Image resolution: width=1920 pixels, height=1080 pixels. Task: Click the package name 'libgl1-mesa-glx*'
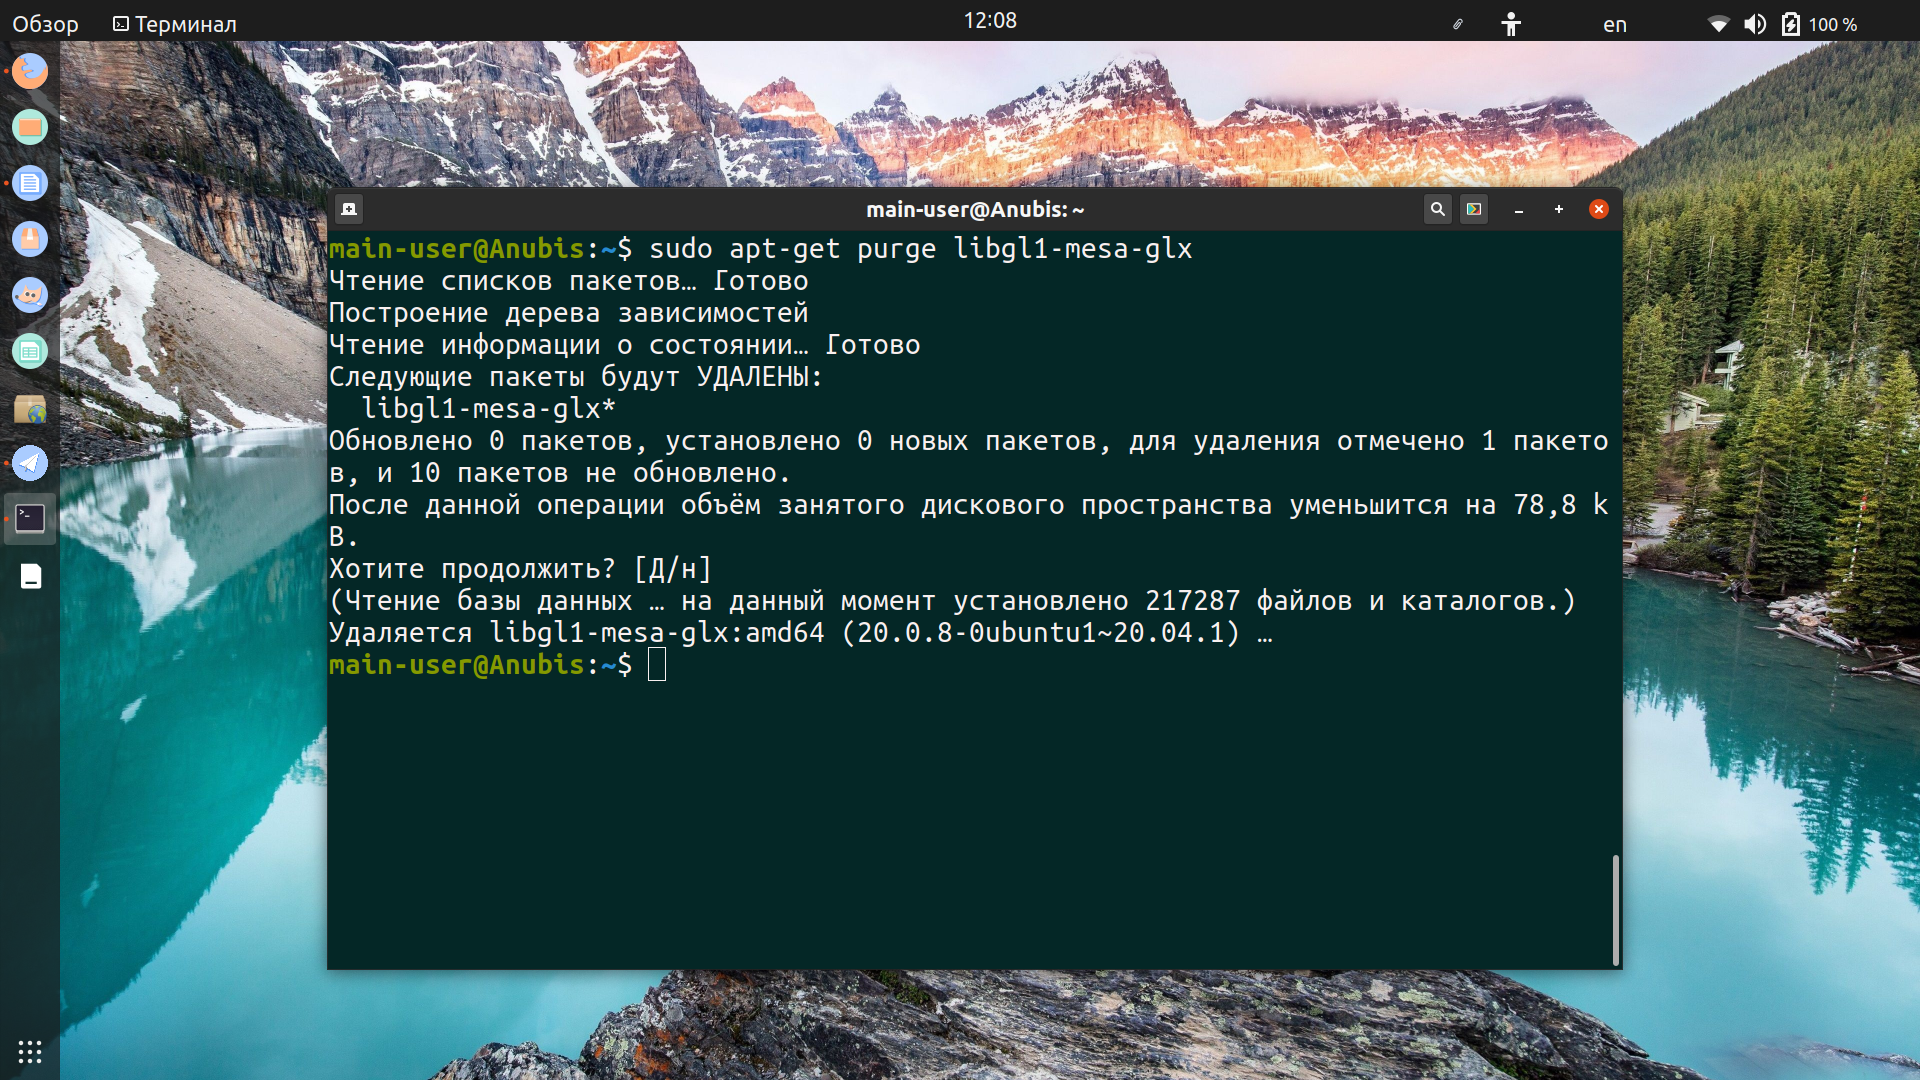tap(488, 409)
